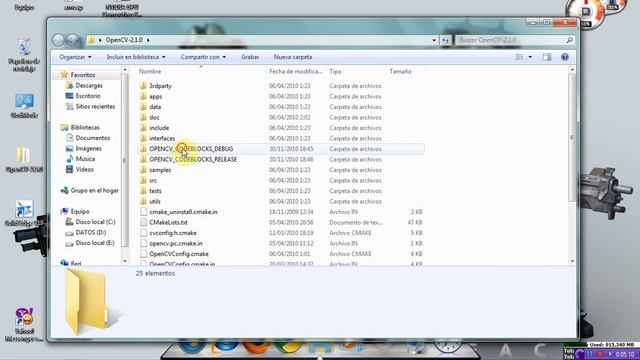Image resolution: width=640 pixels, height=360 pixels.
Task: Open the 3rdparty folder icon
Action: (143, 86)
